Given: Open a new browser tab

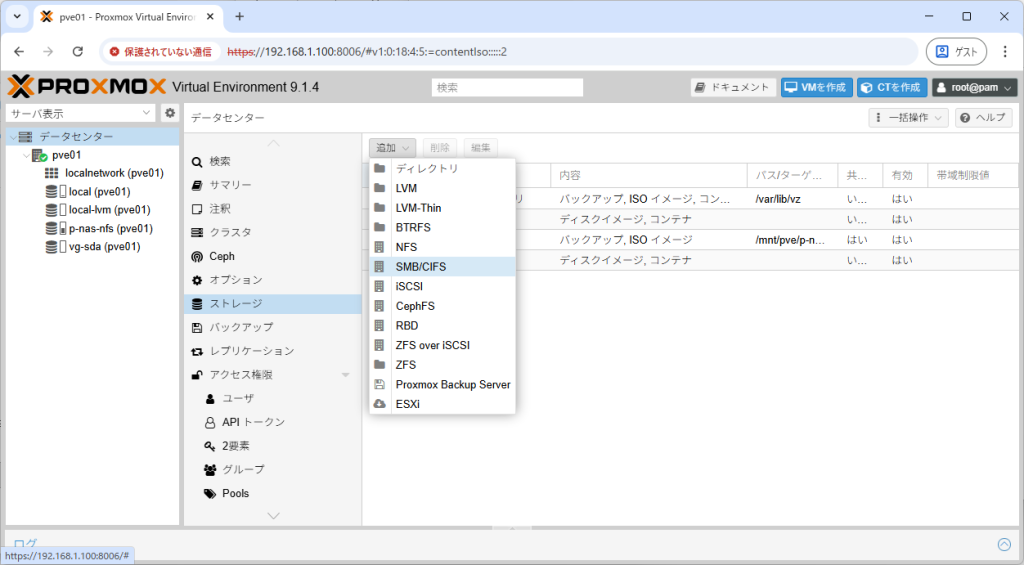Looking at the screenshot, I should pos(239,17).
